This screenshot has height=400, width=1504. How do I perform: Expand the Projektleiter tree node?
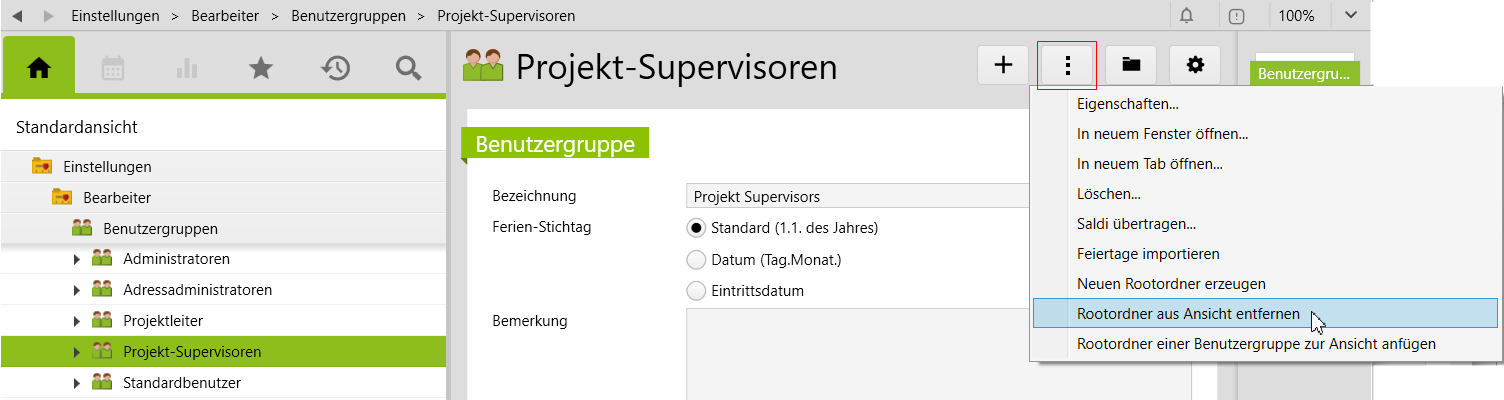[x=77, y=321]
